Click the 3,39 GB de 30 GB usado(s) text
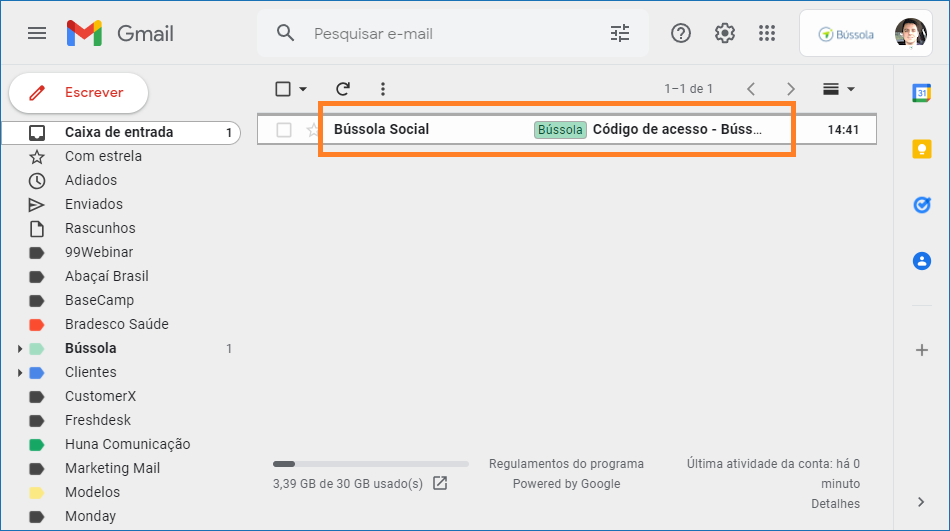The image size is (950, 531). 348,484
